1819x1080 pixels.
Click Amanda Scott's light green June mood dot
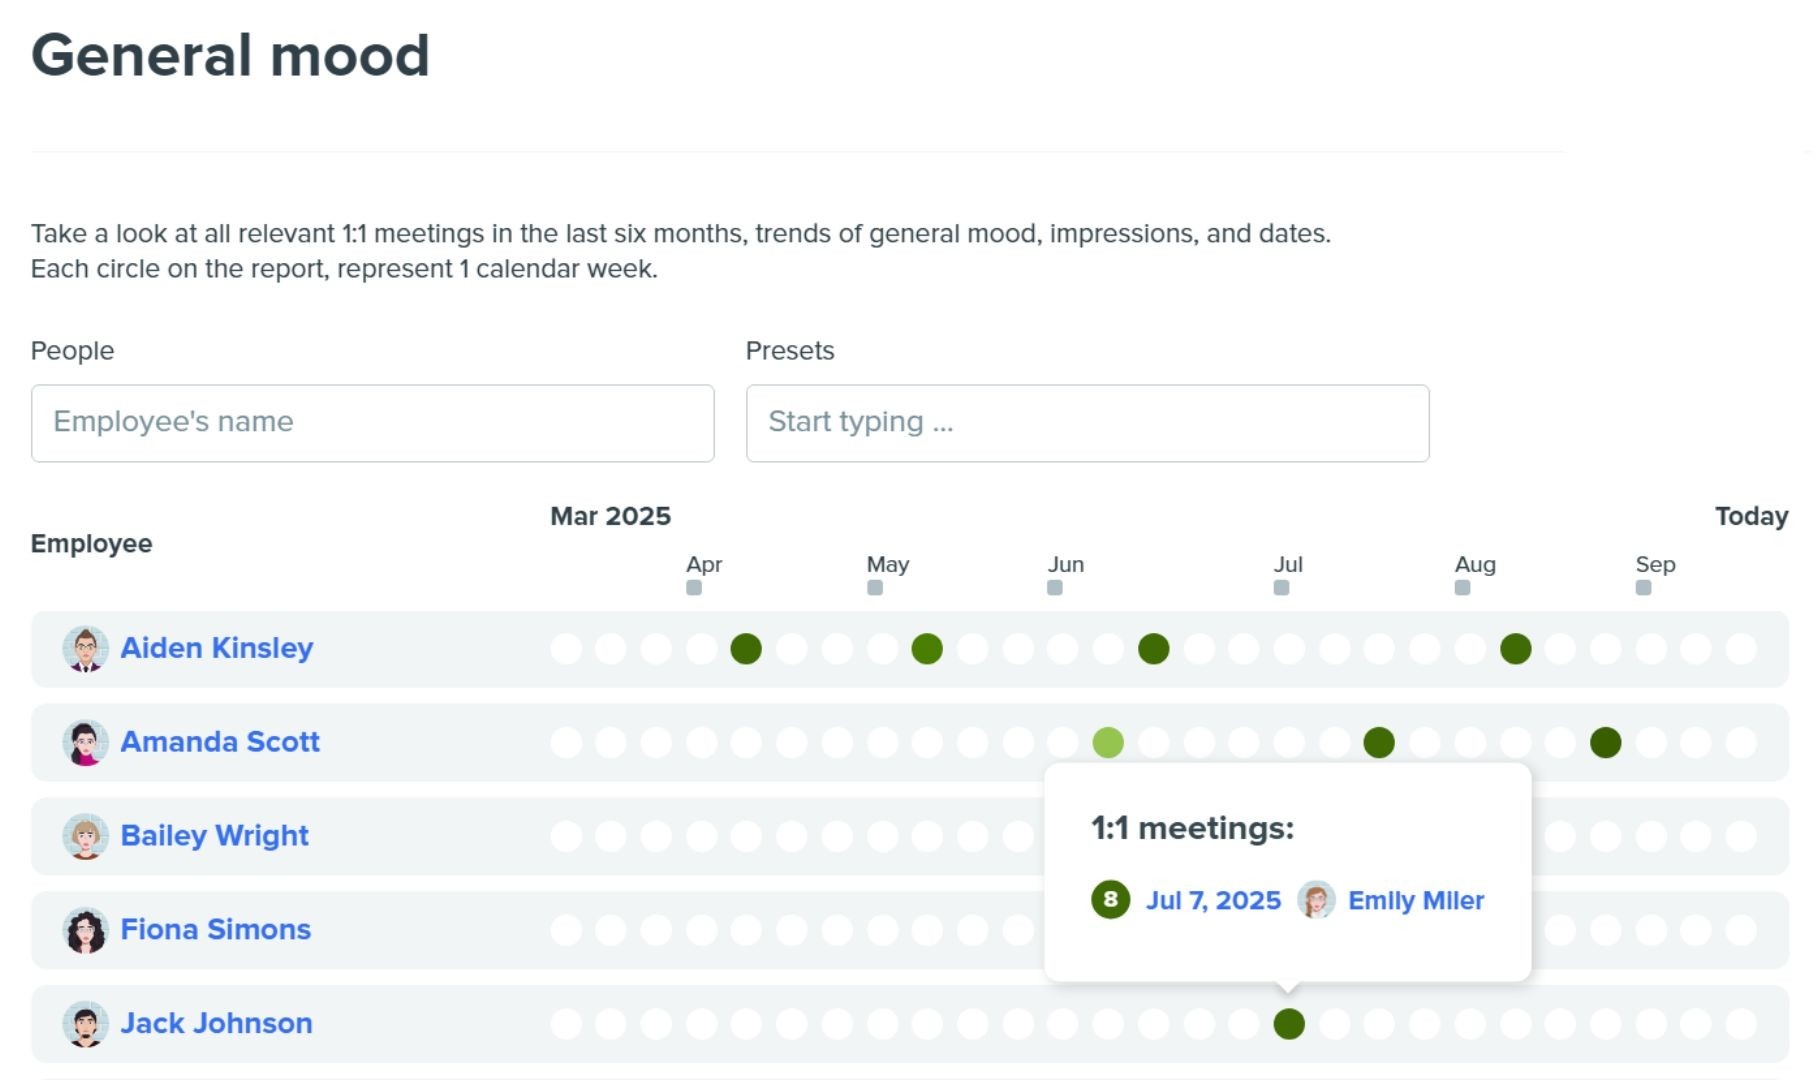(x=1108, y=742)
